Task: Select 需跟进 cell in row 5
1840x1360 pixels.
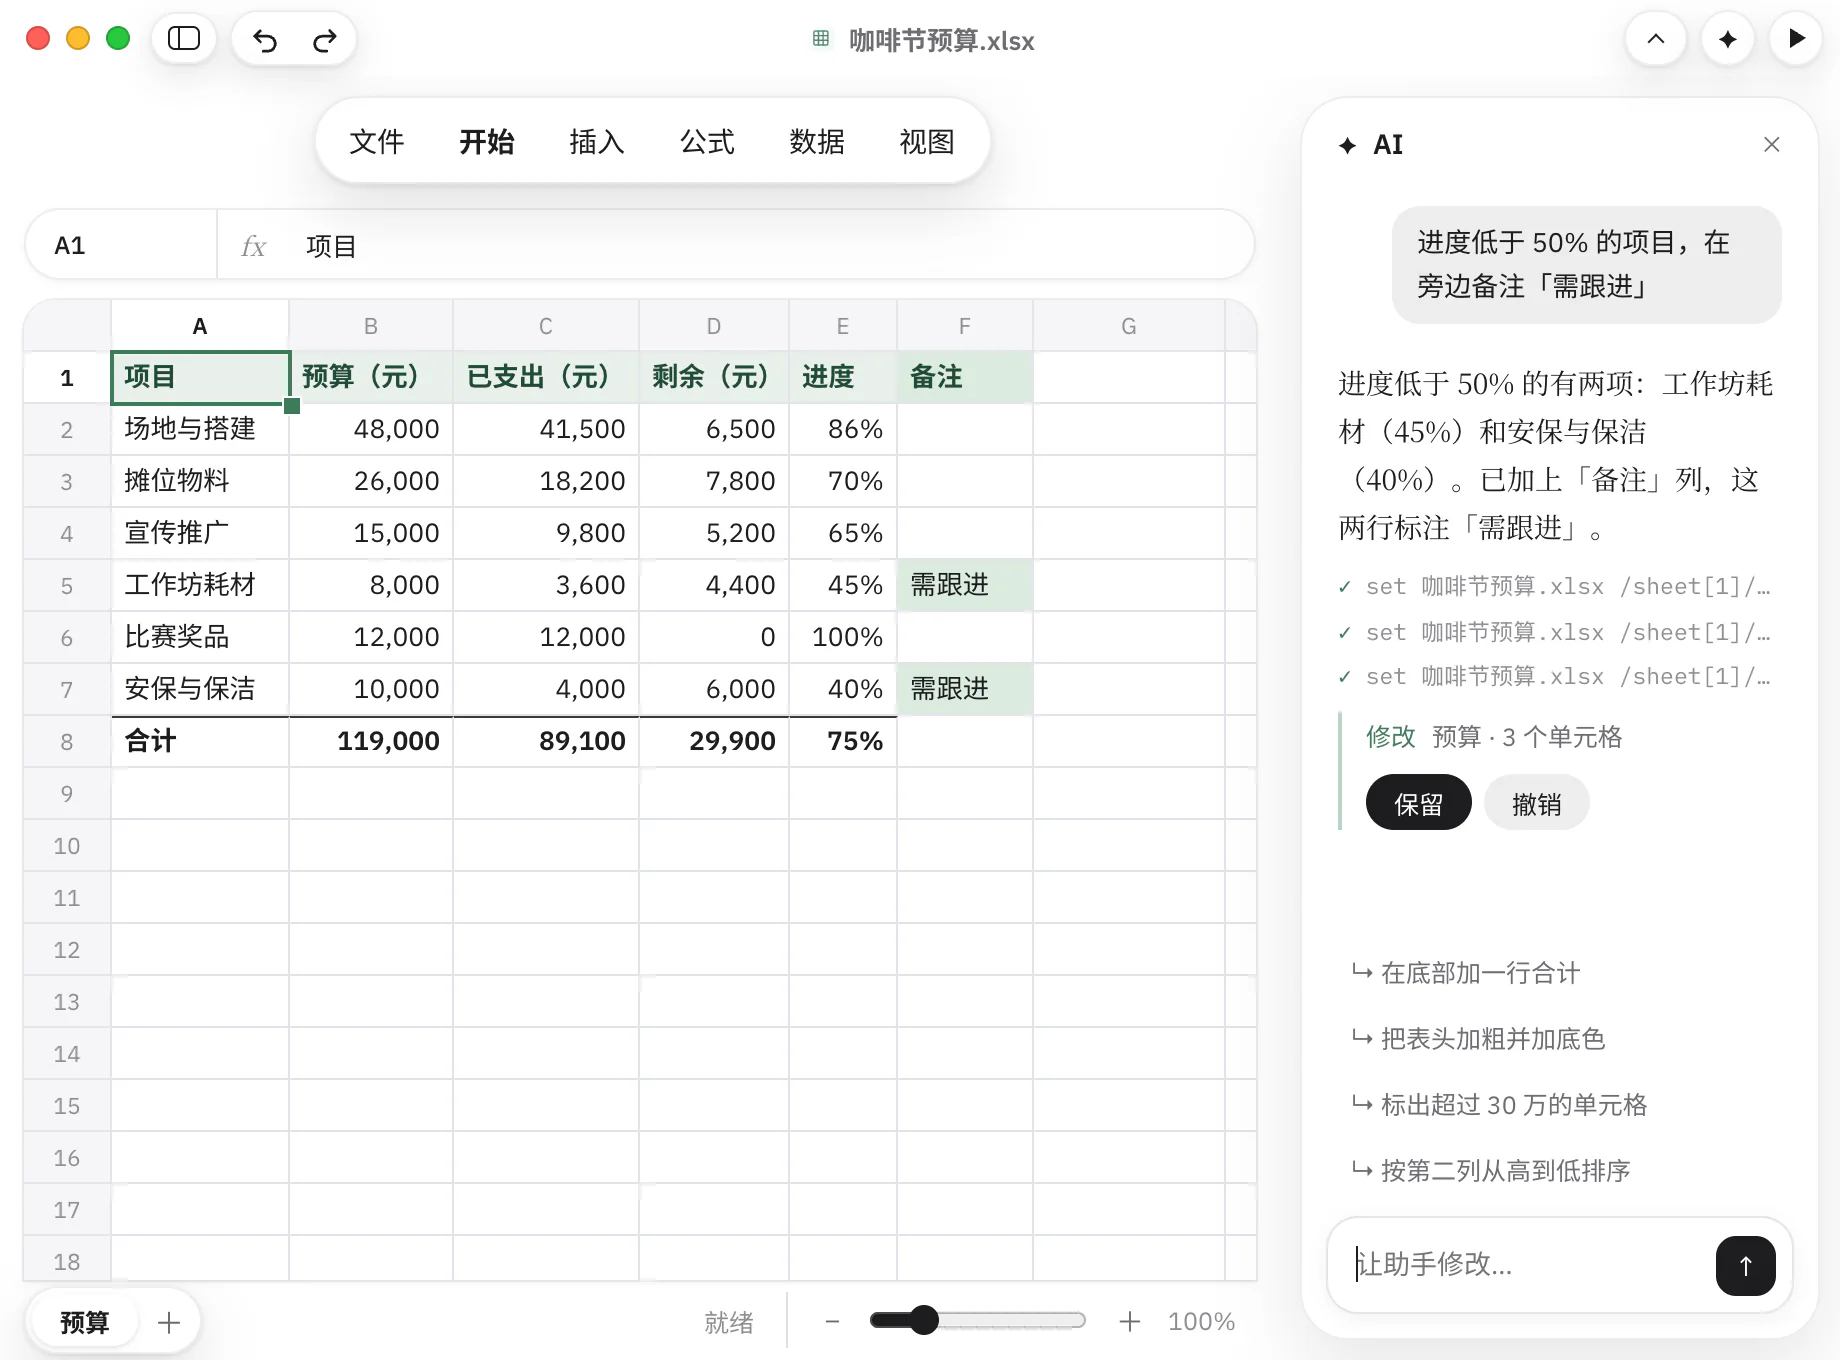Action: 965,585
